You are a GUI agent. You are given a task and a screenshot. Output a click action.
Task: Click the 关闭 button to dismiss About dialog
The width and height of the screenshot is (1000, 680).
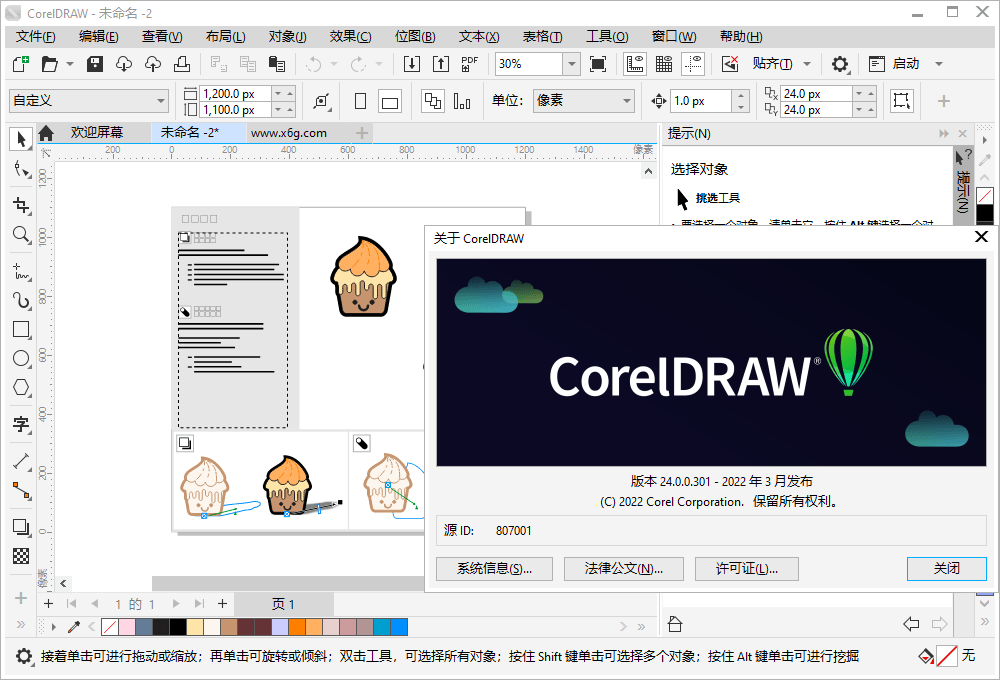(946, 568)
